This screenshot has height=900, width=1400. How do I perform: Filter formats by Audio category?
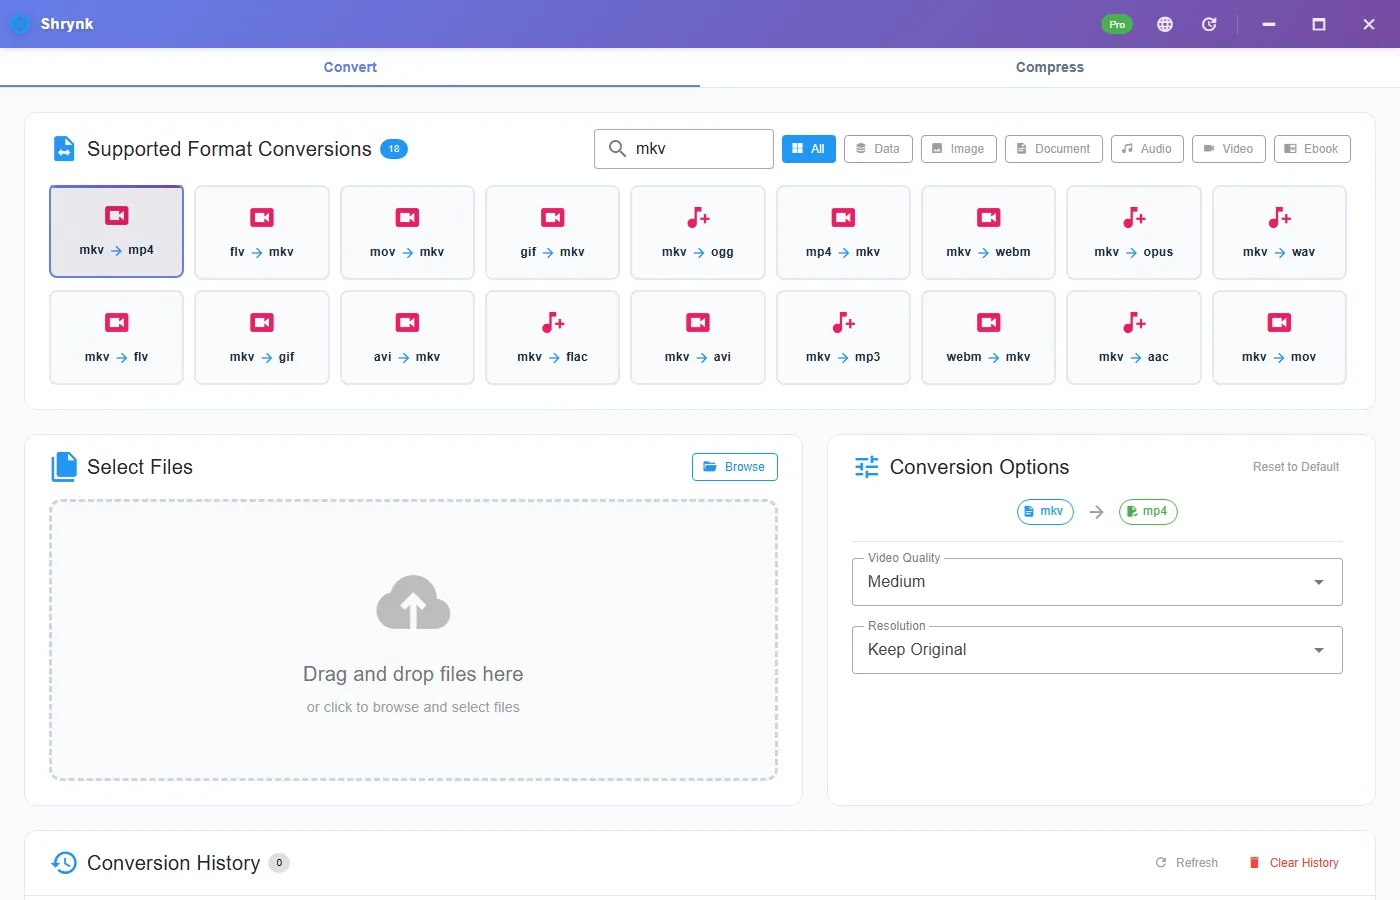click(x=1147, y=149)
